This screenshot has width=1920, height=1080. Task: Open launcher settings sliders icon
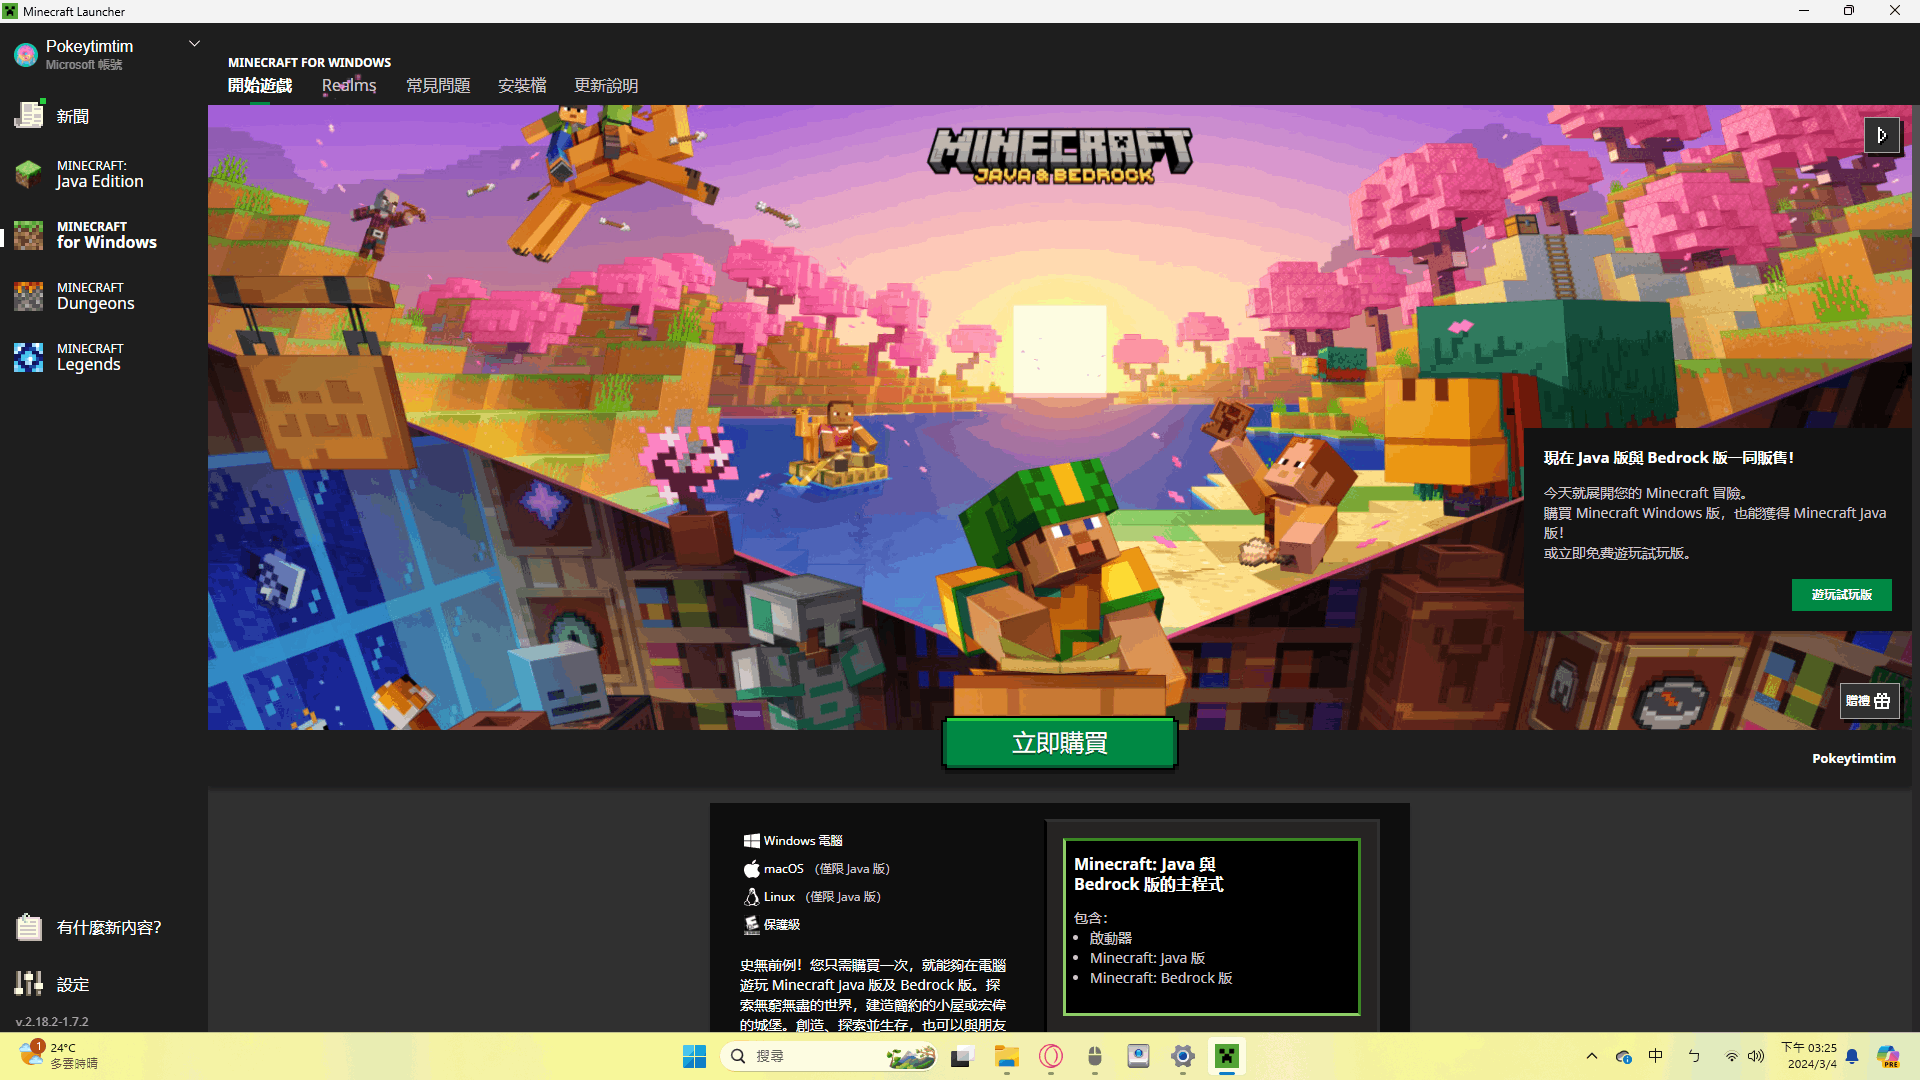pos(29,984)
